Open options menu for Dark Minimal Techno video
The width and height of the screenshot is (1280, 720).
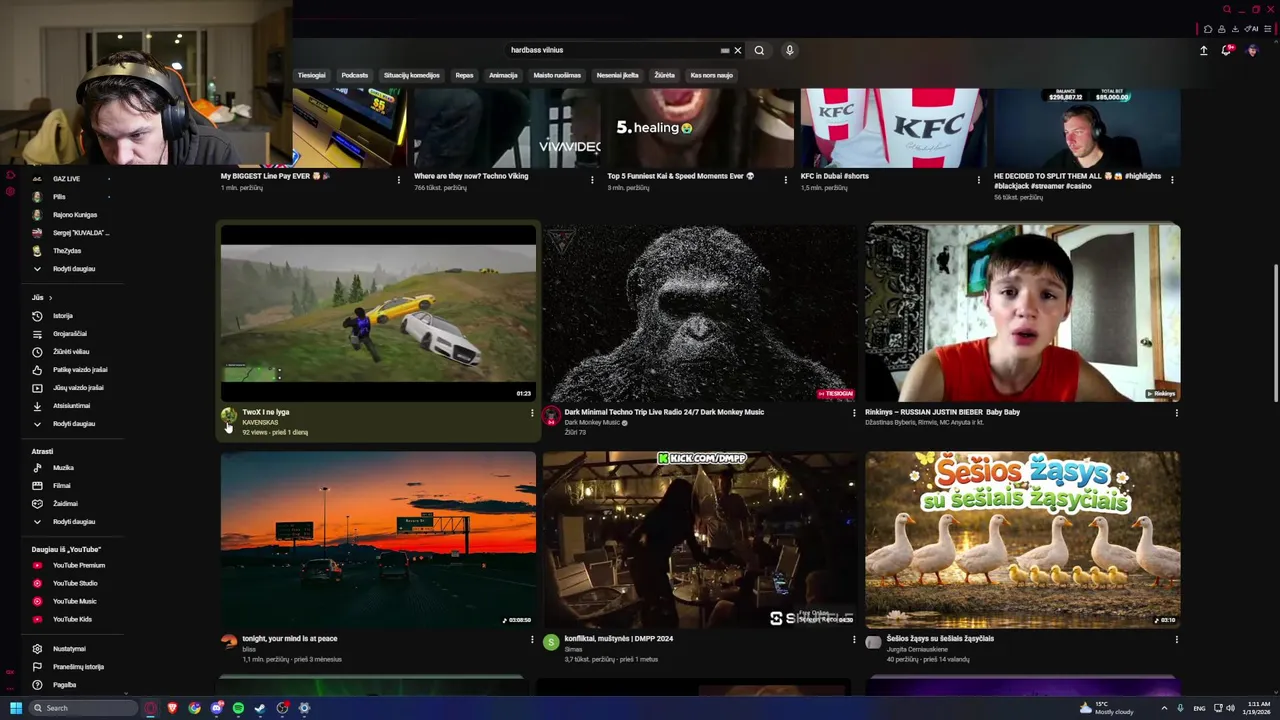click(854, 413)
